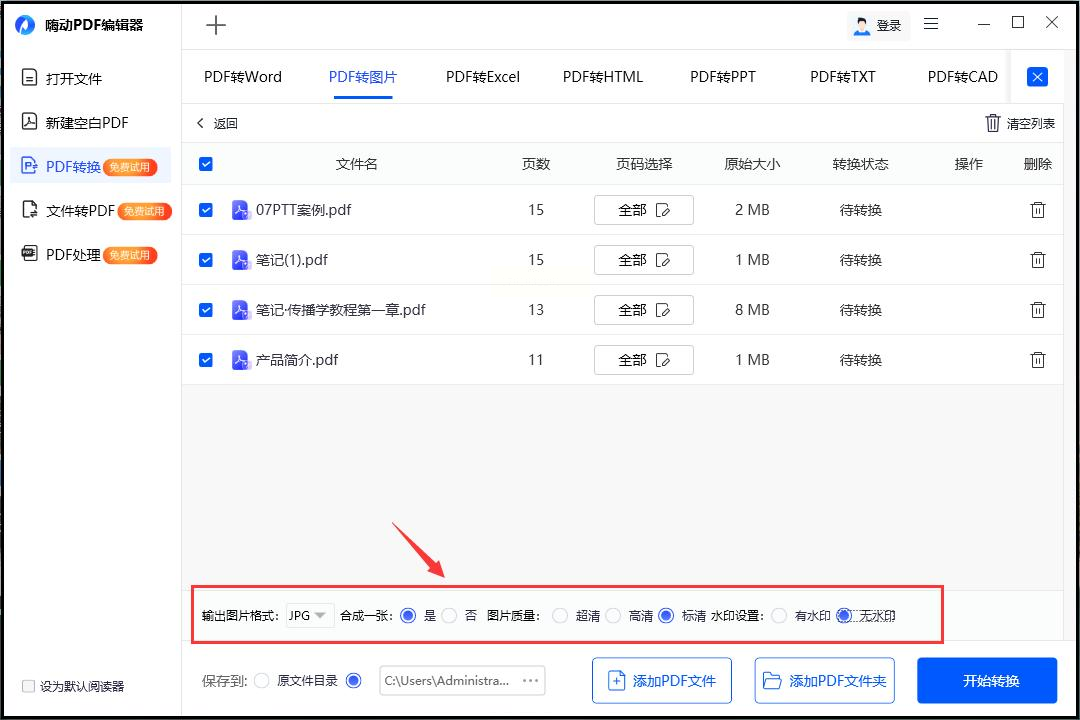The height and width of the screenshot is (720, 1080).
Task: Toggle the select-all checkbox in header
Action: tap(206, 164)
